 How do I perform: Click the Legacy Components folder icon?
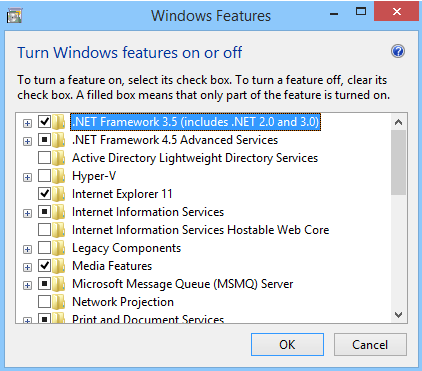[x=59, y=248]
